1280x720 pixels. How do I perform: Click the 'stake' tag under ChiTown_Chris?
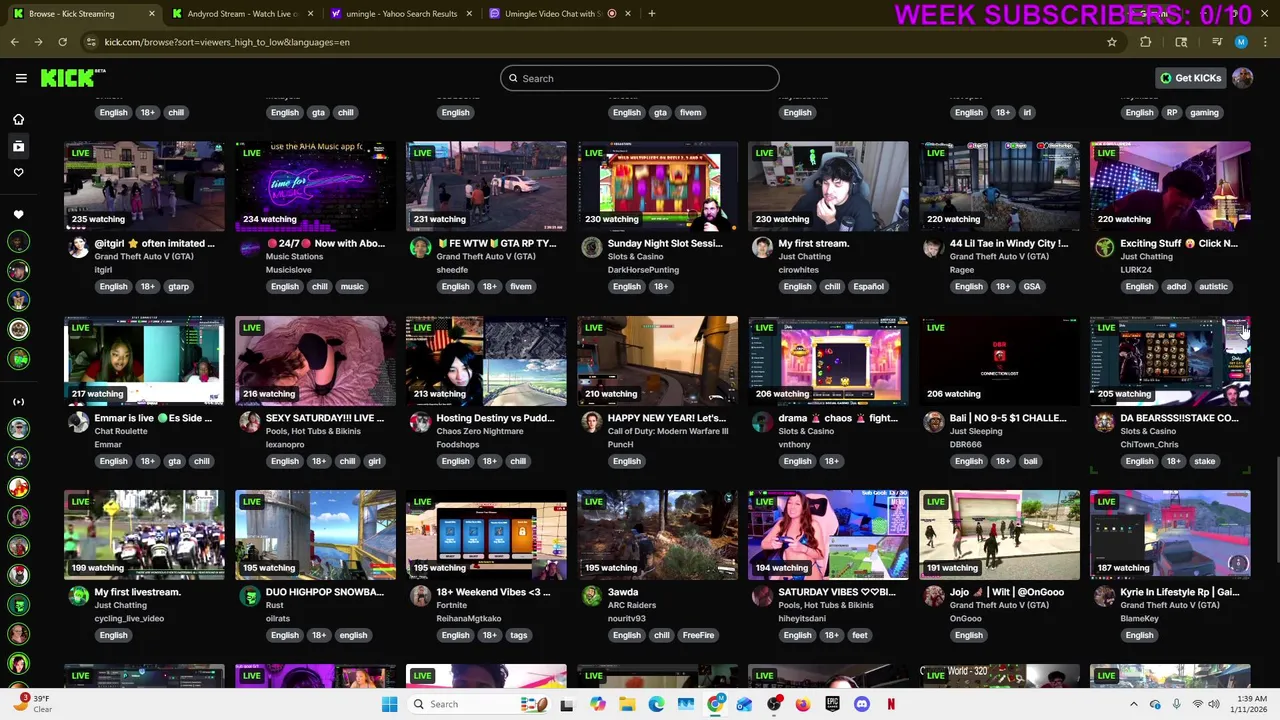point(1204,461)
